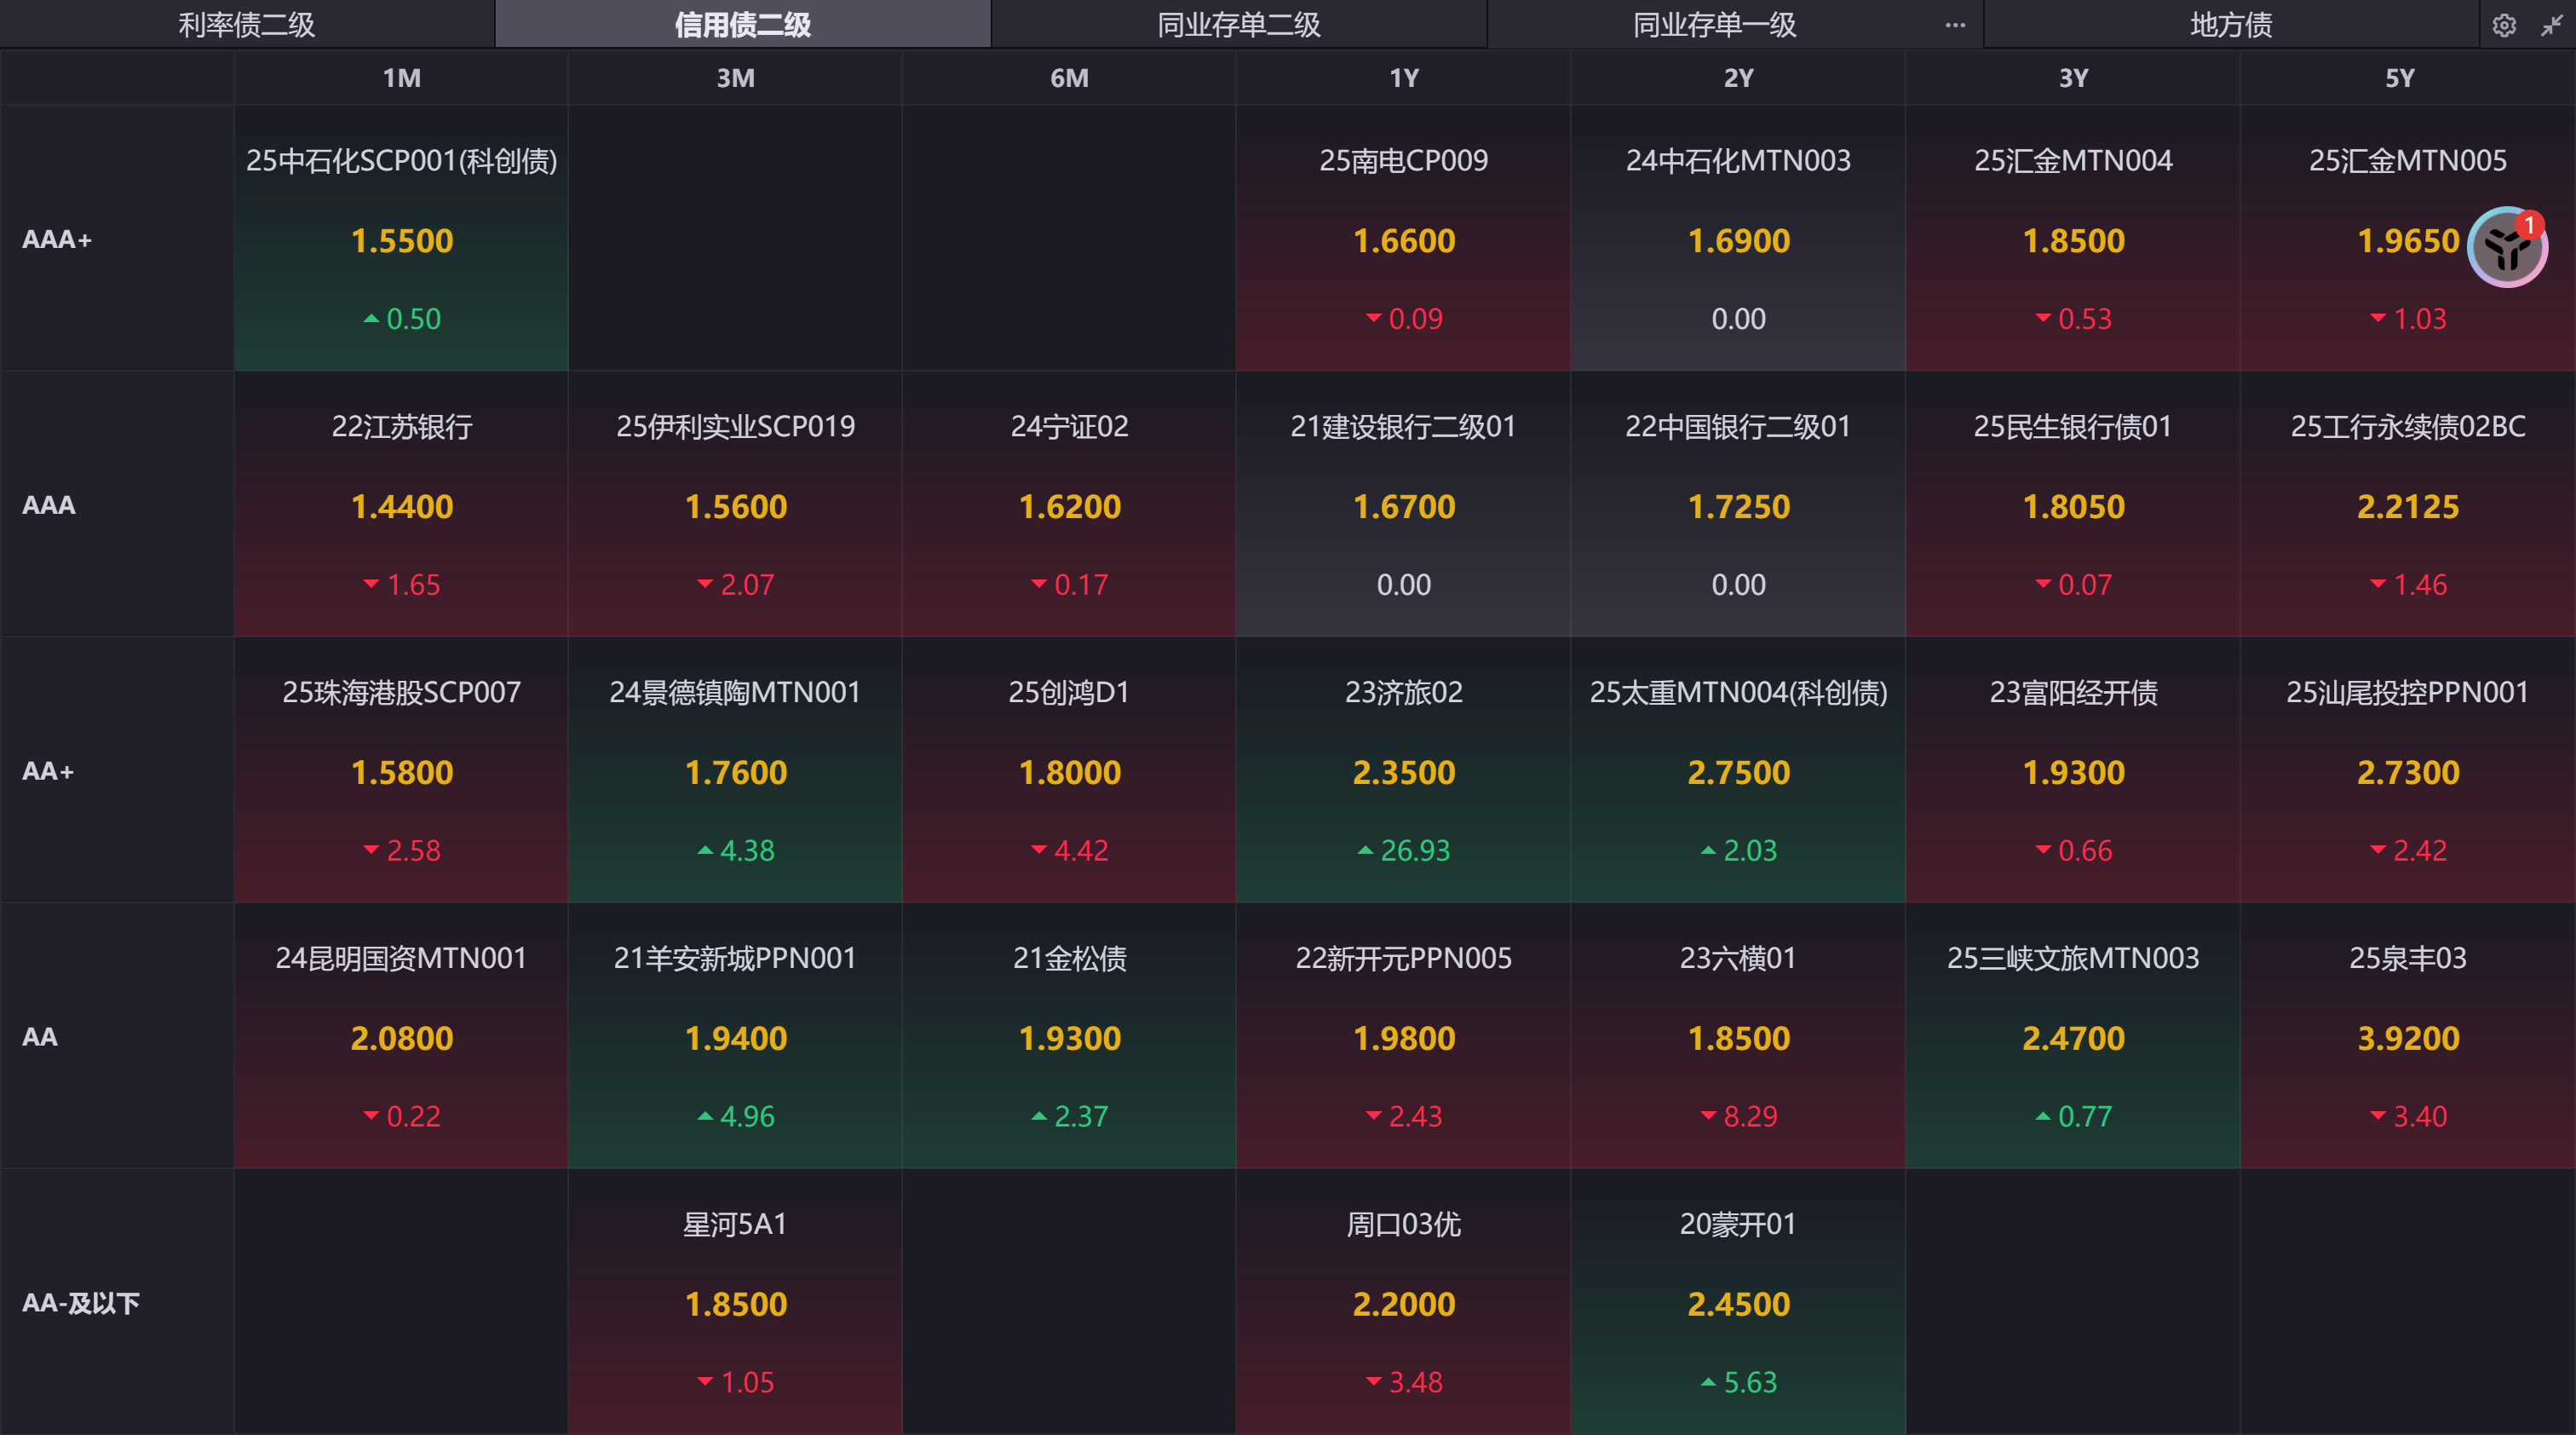Open the 地方债 tab
Image resolution: width=2576 pixels, height=1435 pixels.
[2230, 25]
